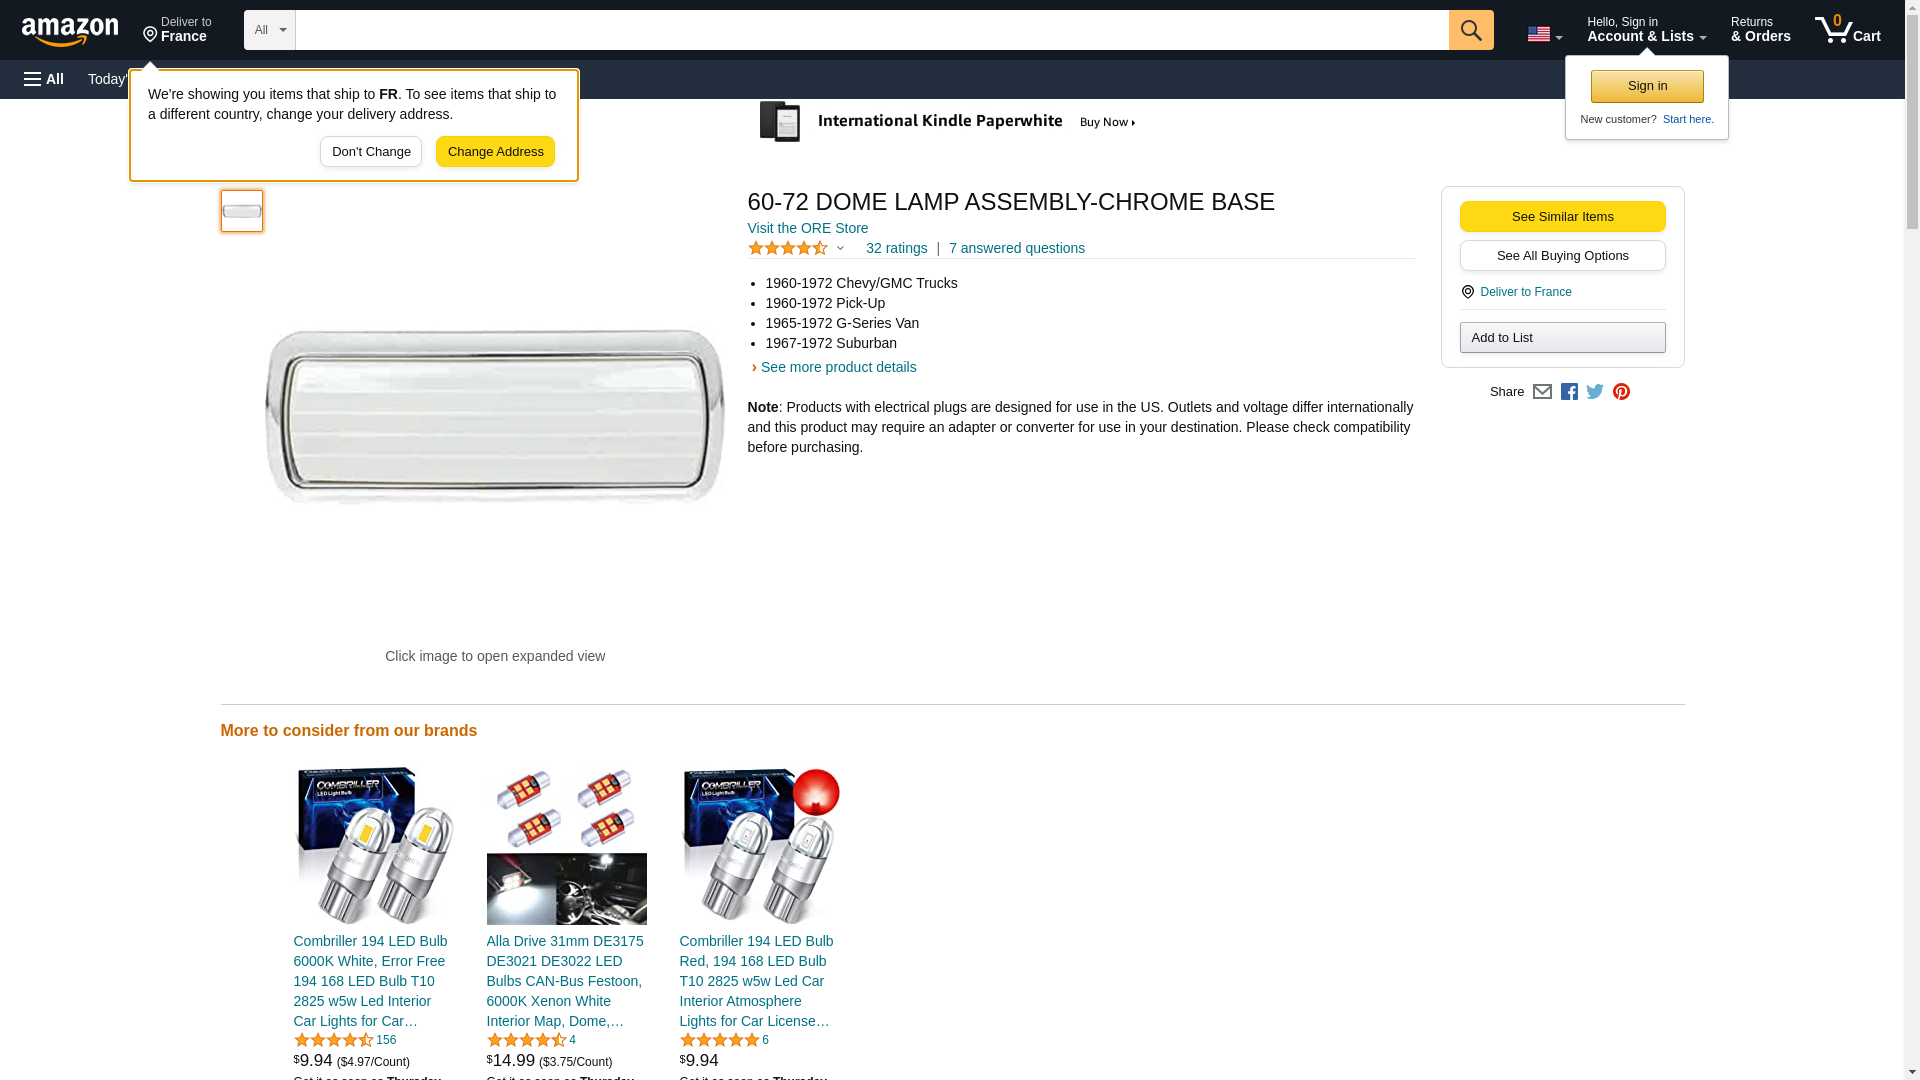Click into the search input field
Screen dimensions: 1920x1080
pos(872,30)
